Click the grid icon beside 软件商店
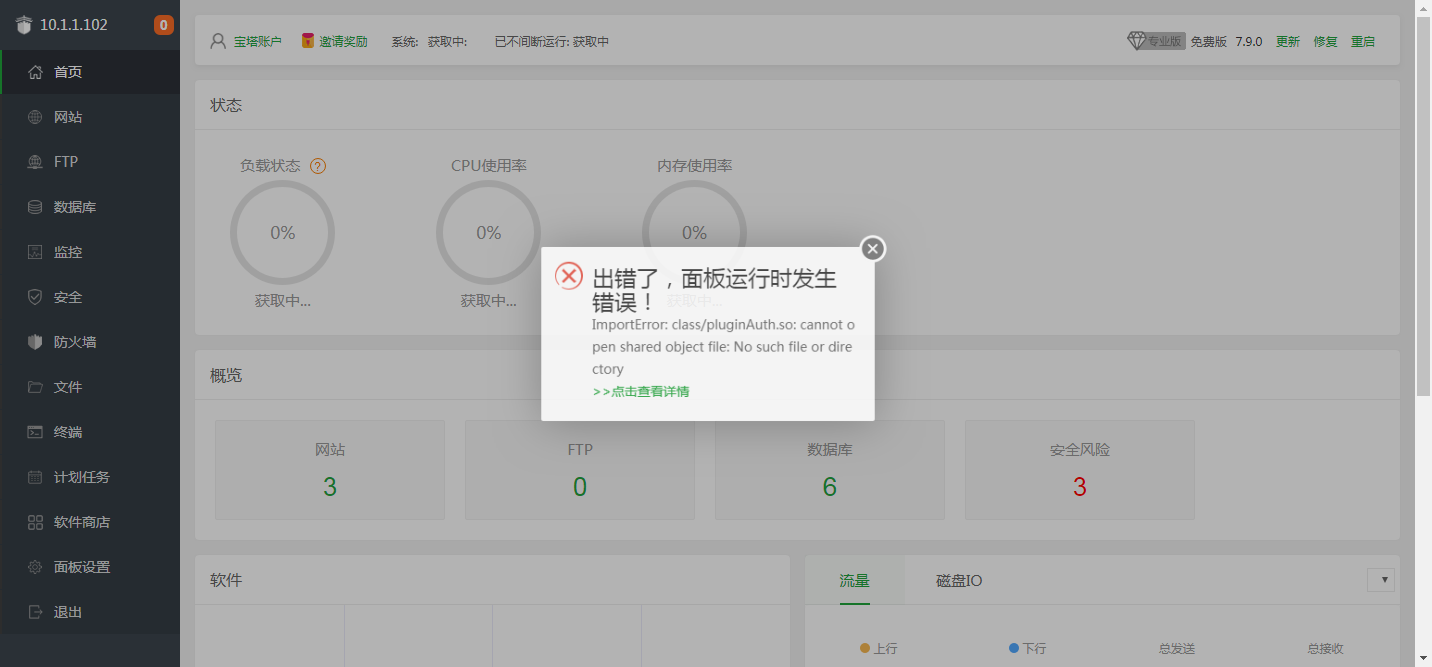1432x667 pixels. tap(35, 522)
